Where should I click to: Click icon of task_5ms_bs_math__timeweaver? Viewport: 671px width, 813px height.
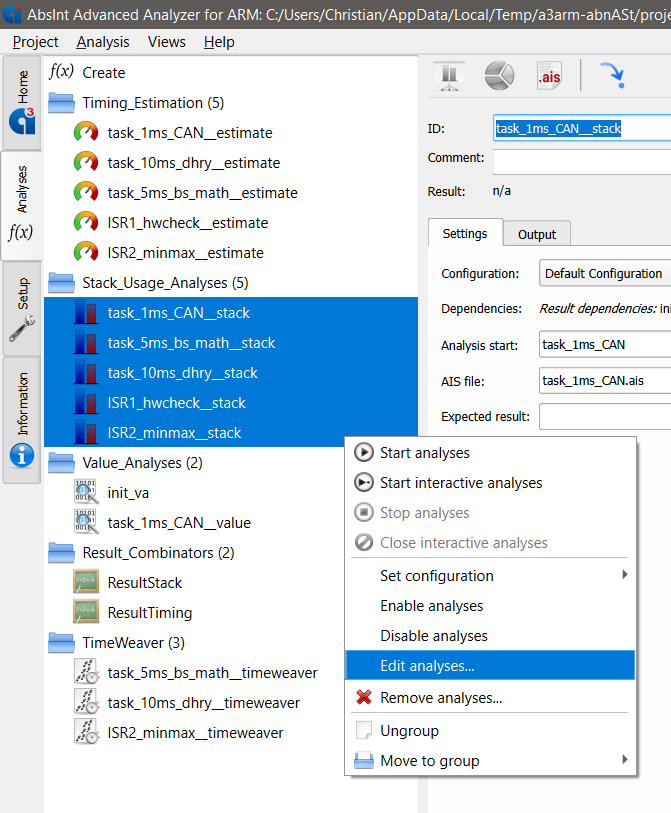(x=86, y=672)
